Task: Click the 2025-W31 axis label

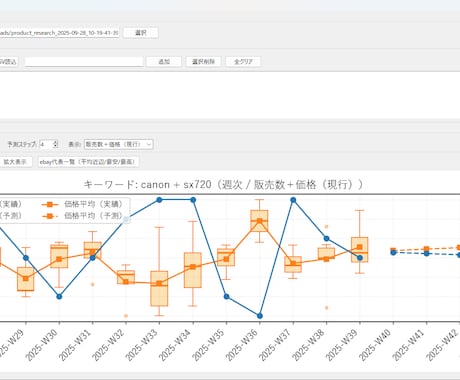Action: coord(75,345)
